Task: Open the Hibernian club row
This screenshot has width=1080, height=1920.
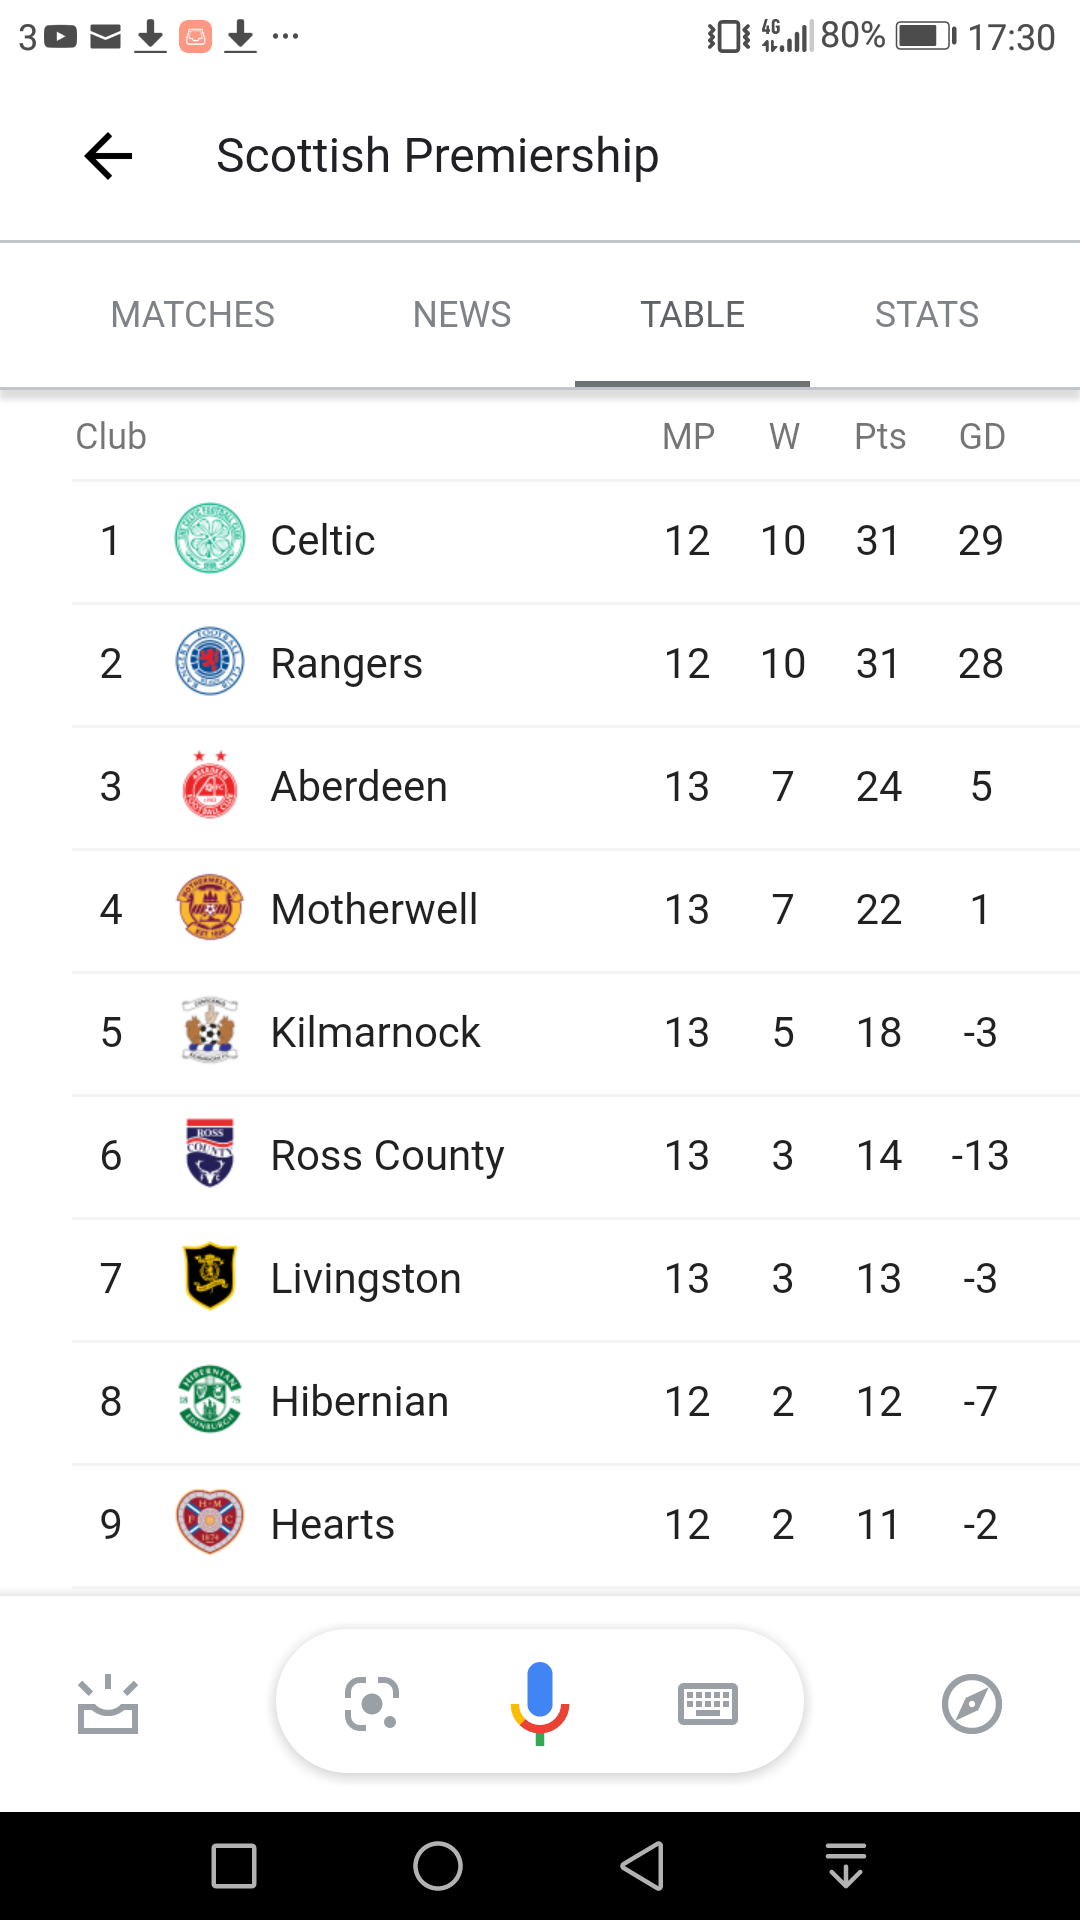Action: click(576, 1402)
